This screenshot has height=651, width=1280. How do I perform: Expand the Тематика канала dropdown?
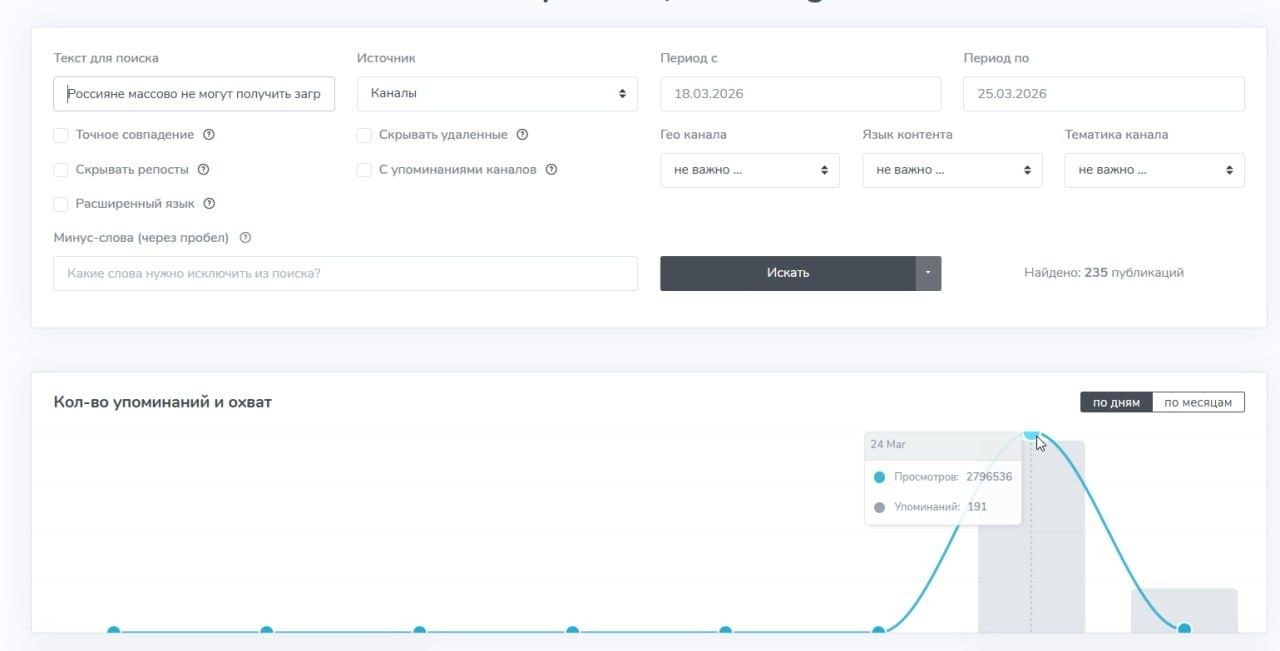1153,170
